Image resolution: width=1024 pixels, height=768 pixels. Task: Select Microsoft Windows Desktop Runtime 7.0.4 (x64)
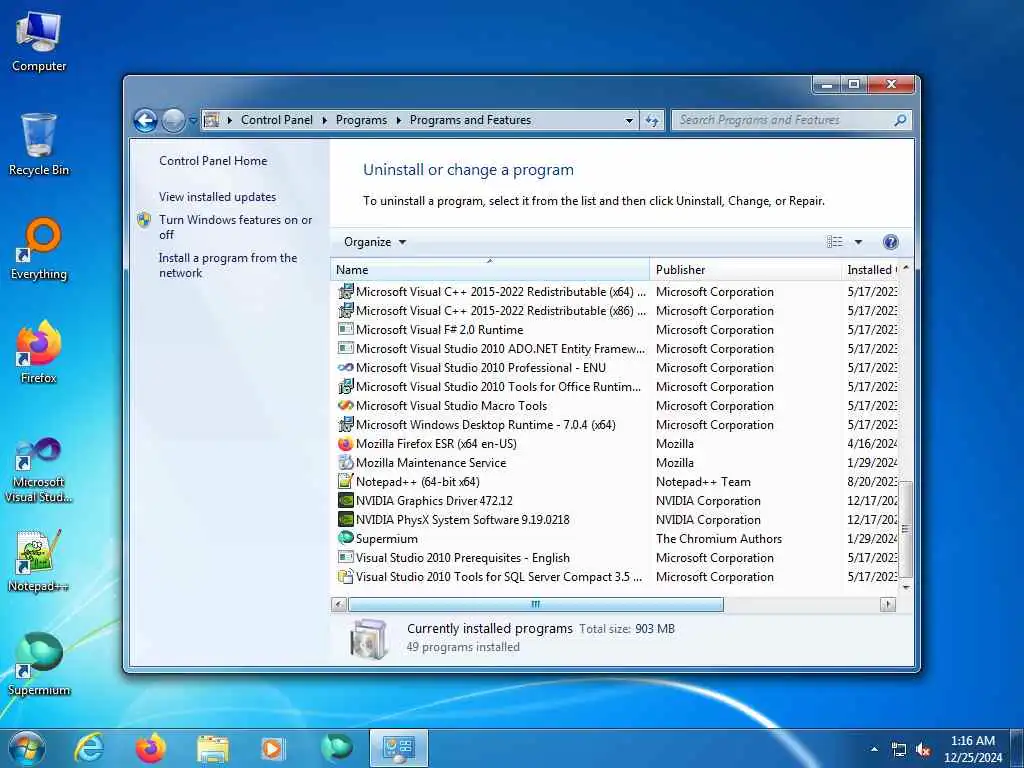click(x=485, y=424)
